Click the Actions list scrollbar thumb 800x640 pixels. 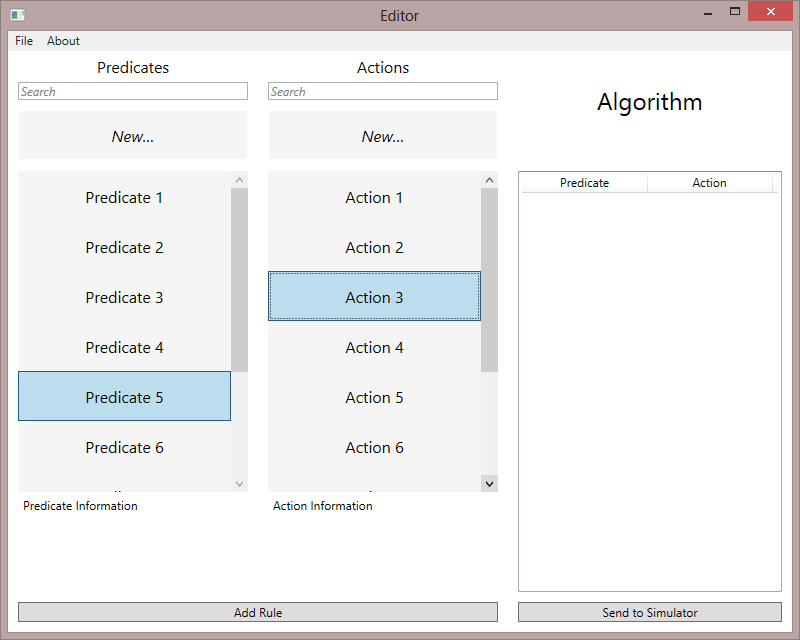click(x=489, y=280)
